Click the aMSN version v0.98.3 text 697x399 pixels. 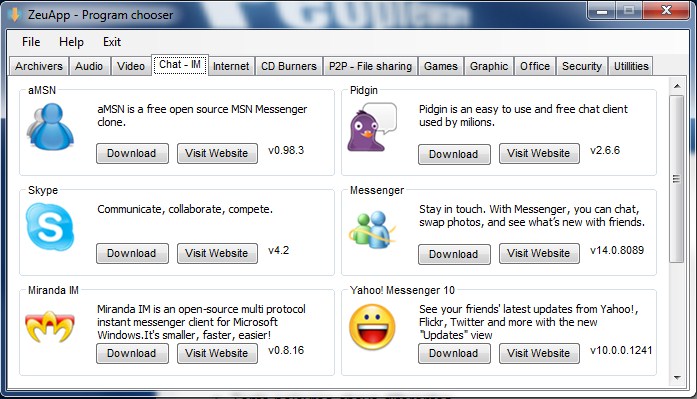point(286,150)
